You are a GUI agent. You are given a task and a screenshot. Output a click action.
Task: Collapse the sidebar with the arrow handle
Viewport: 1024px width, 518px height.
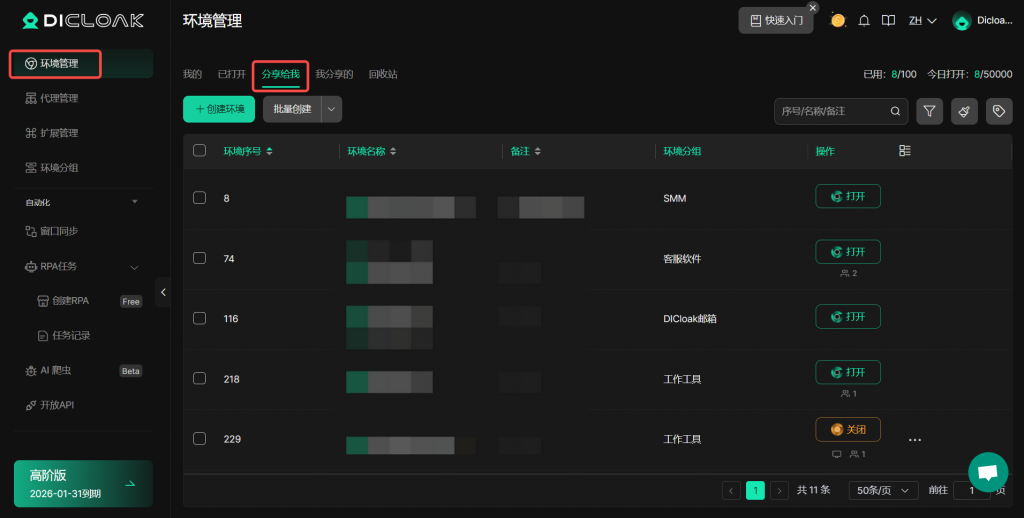coord(163,292)
